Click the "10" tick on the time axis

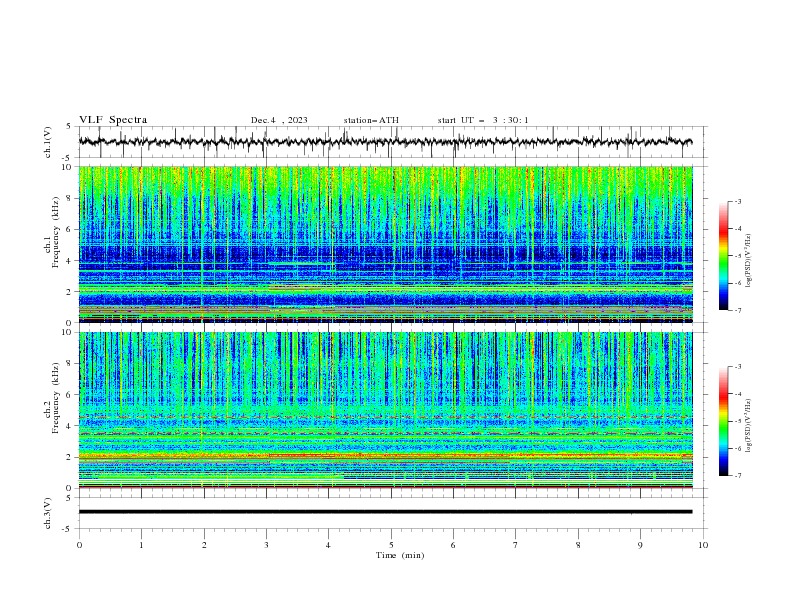703,545
